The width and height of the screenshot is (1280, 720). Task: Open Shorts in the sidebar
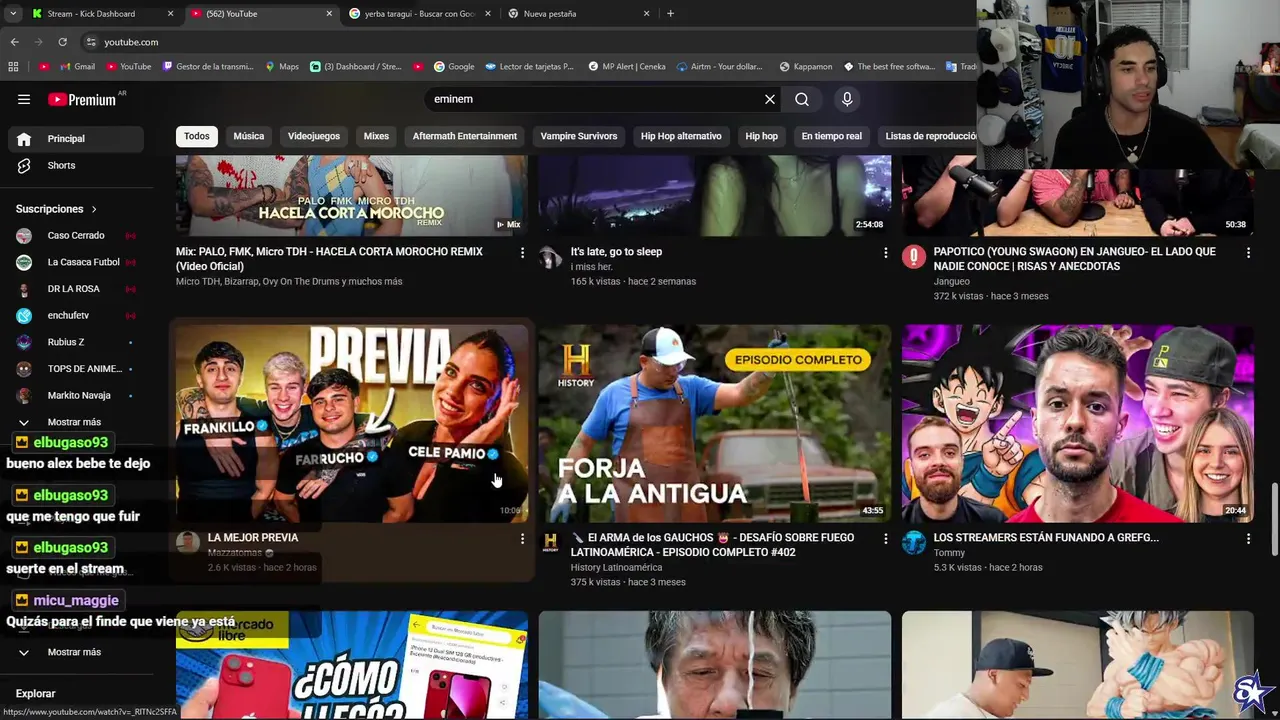click(78, 165)
